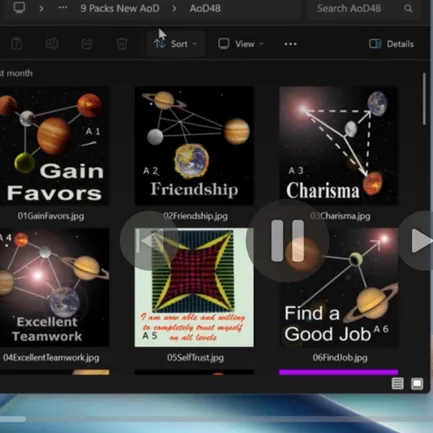The width and height of the screenshot is (433, 433).
Task: Click the AoD48 breadcrumb
Action: click(x=205, y=8)
